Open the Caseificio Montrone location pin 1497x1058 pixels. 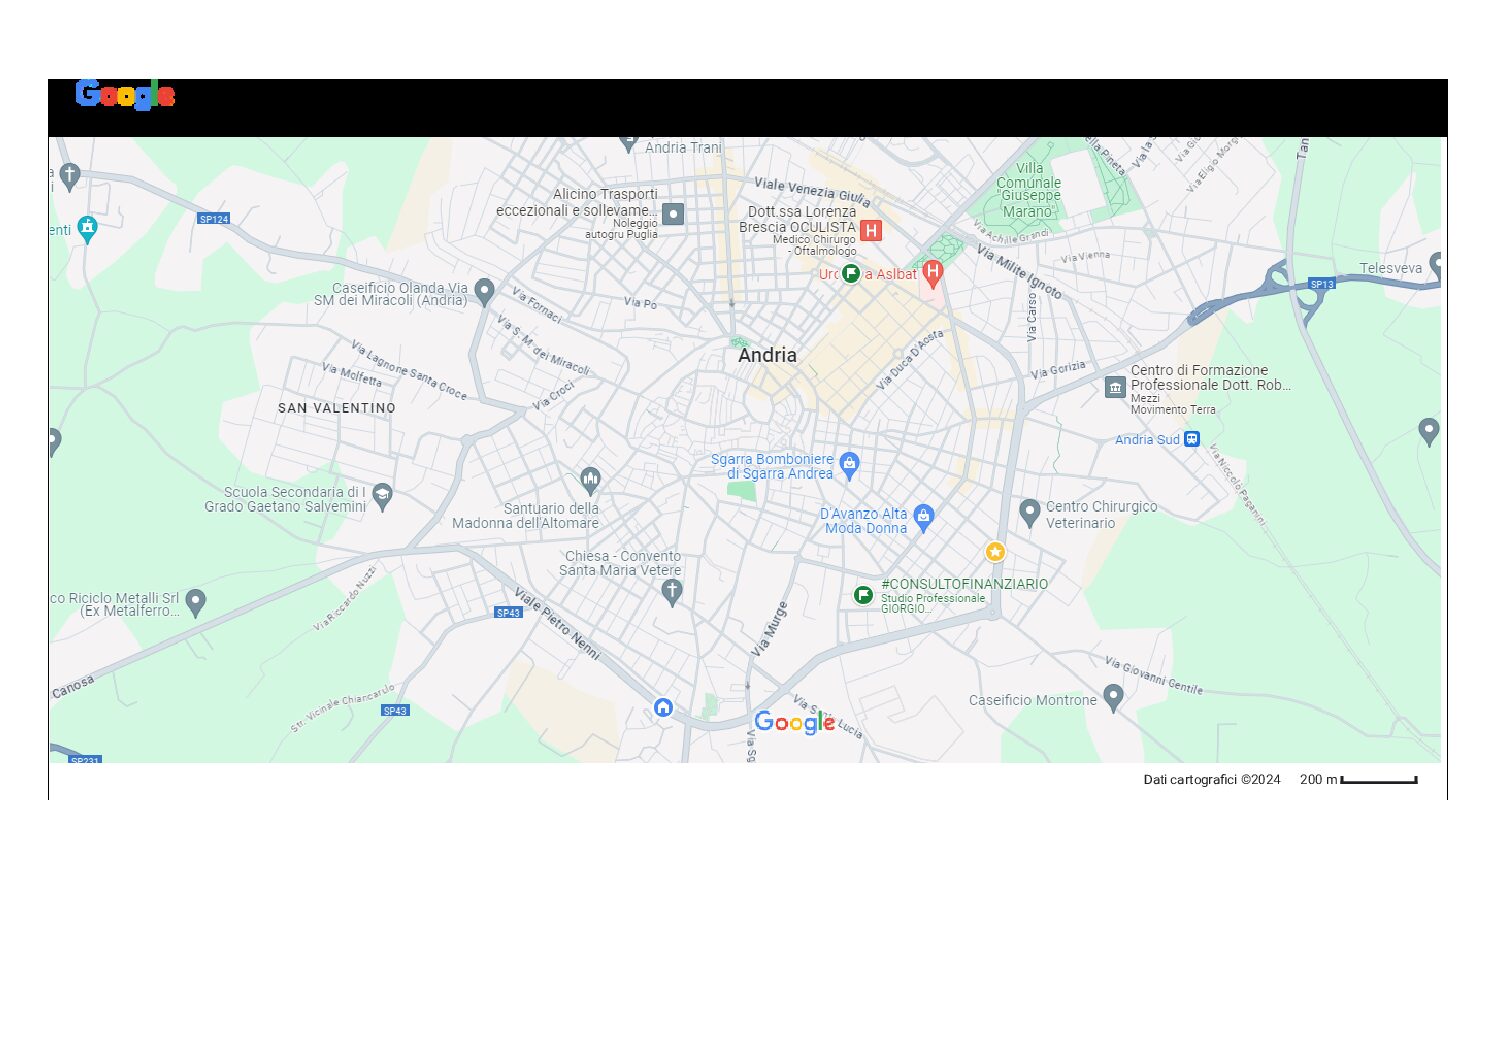(1113, 697)
